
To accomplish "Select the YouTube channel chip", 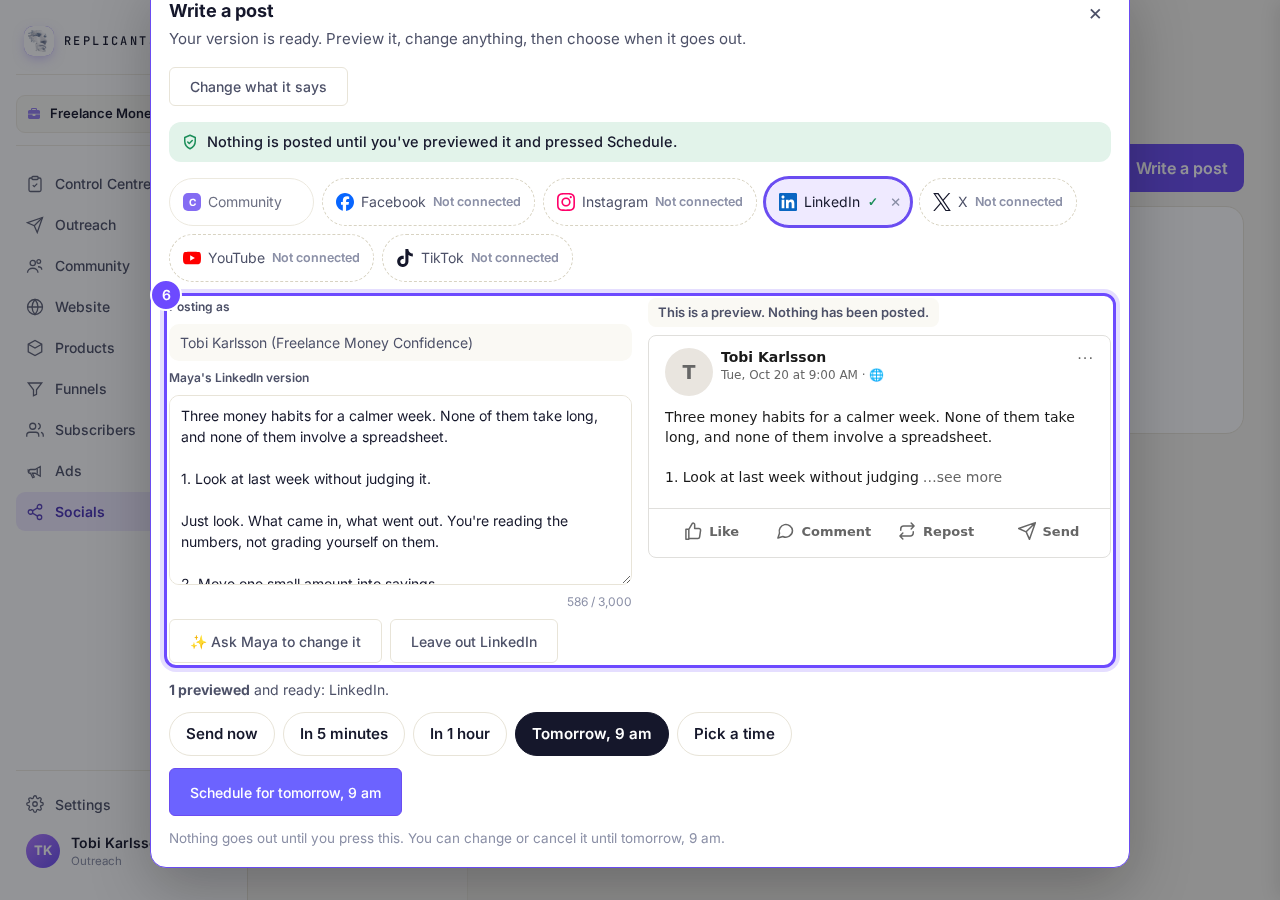I will pyautogui.click(x=271, y=258).
